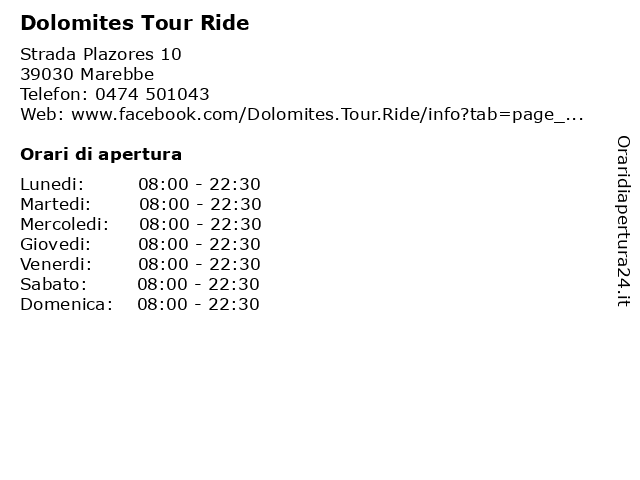Click the 39030 Marebbe postal line
Screen dimensions: 640x480
point(87,74)
